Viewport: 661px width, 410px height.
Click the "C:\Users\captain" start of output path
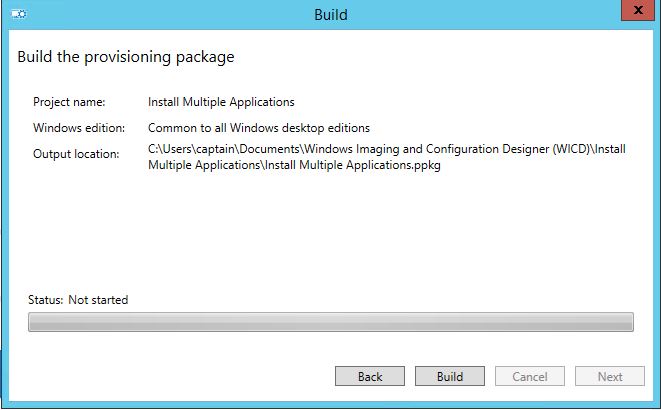coord(191,149)
